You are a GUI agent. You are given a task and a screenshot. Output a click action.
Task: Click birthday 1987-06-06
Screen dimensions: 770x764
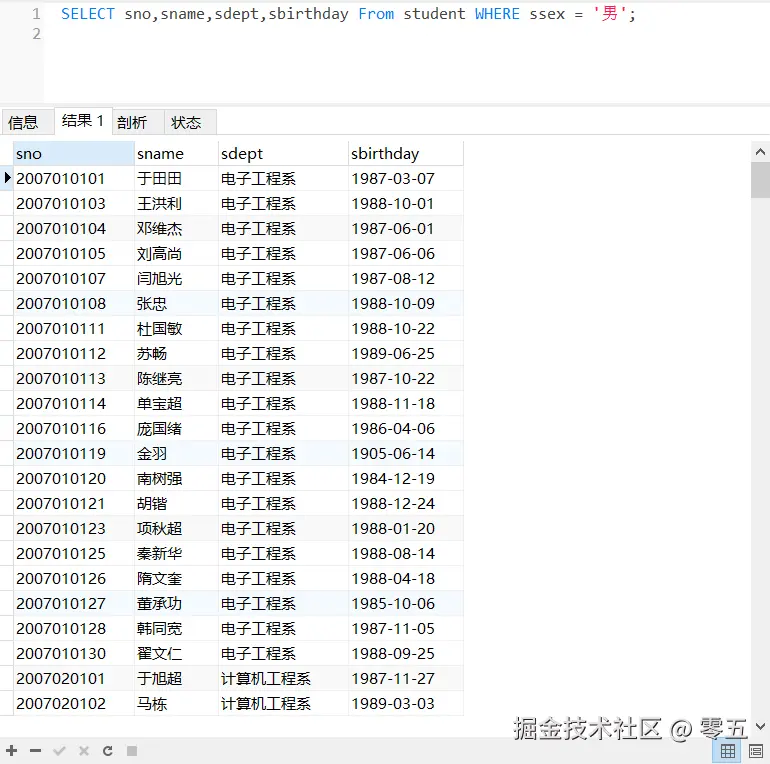pyautogui.click(x=406, y=253)
